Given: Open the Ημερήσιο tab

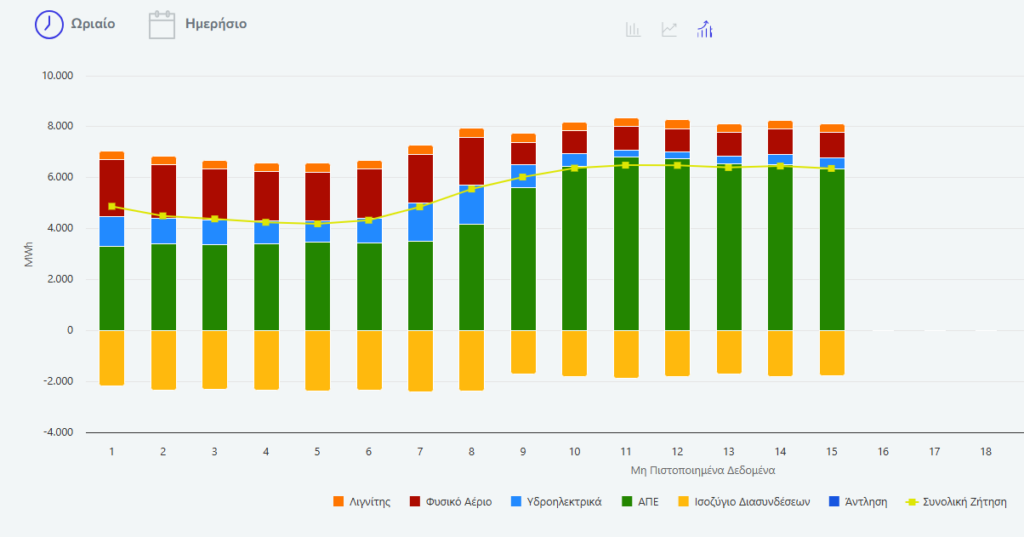Looking at the screenshot, I should click(216, 24).
